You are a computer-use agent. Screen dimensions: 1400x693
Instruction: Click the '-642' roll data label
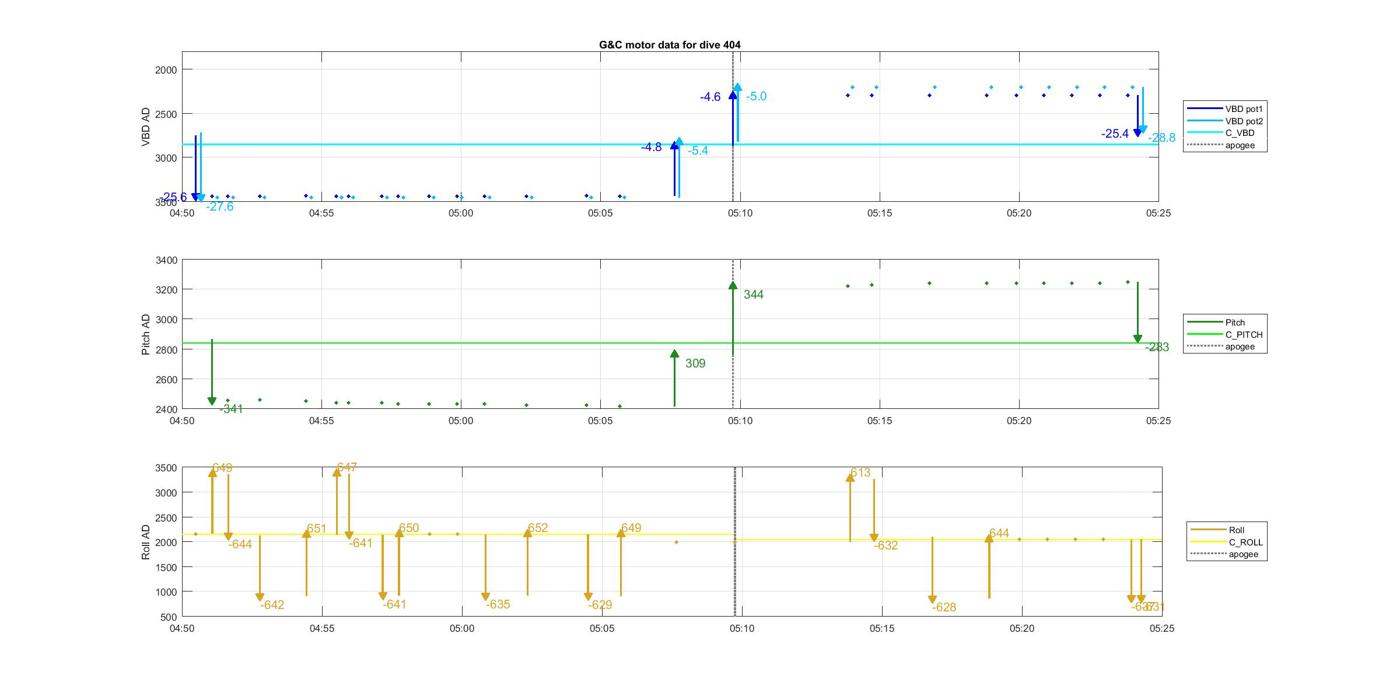pos(272,605)
